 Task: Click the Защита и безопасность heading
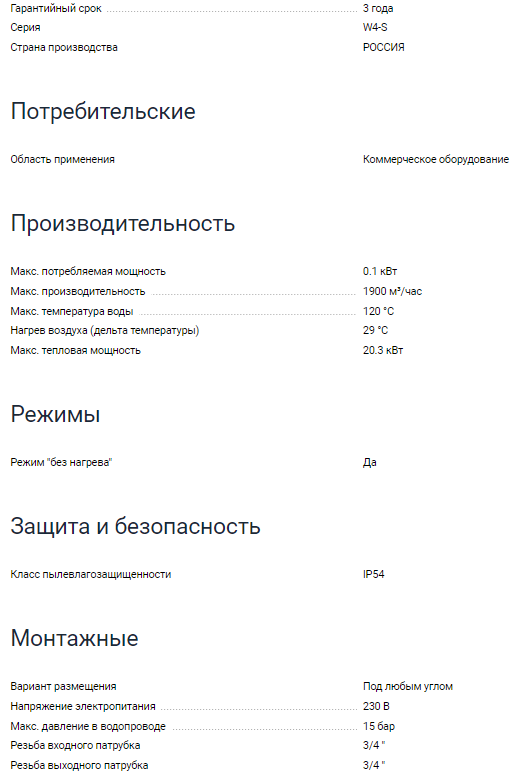pyautogui.click(x=135, y=526)
